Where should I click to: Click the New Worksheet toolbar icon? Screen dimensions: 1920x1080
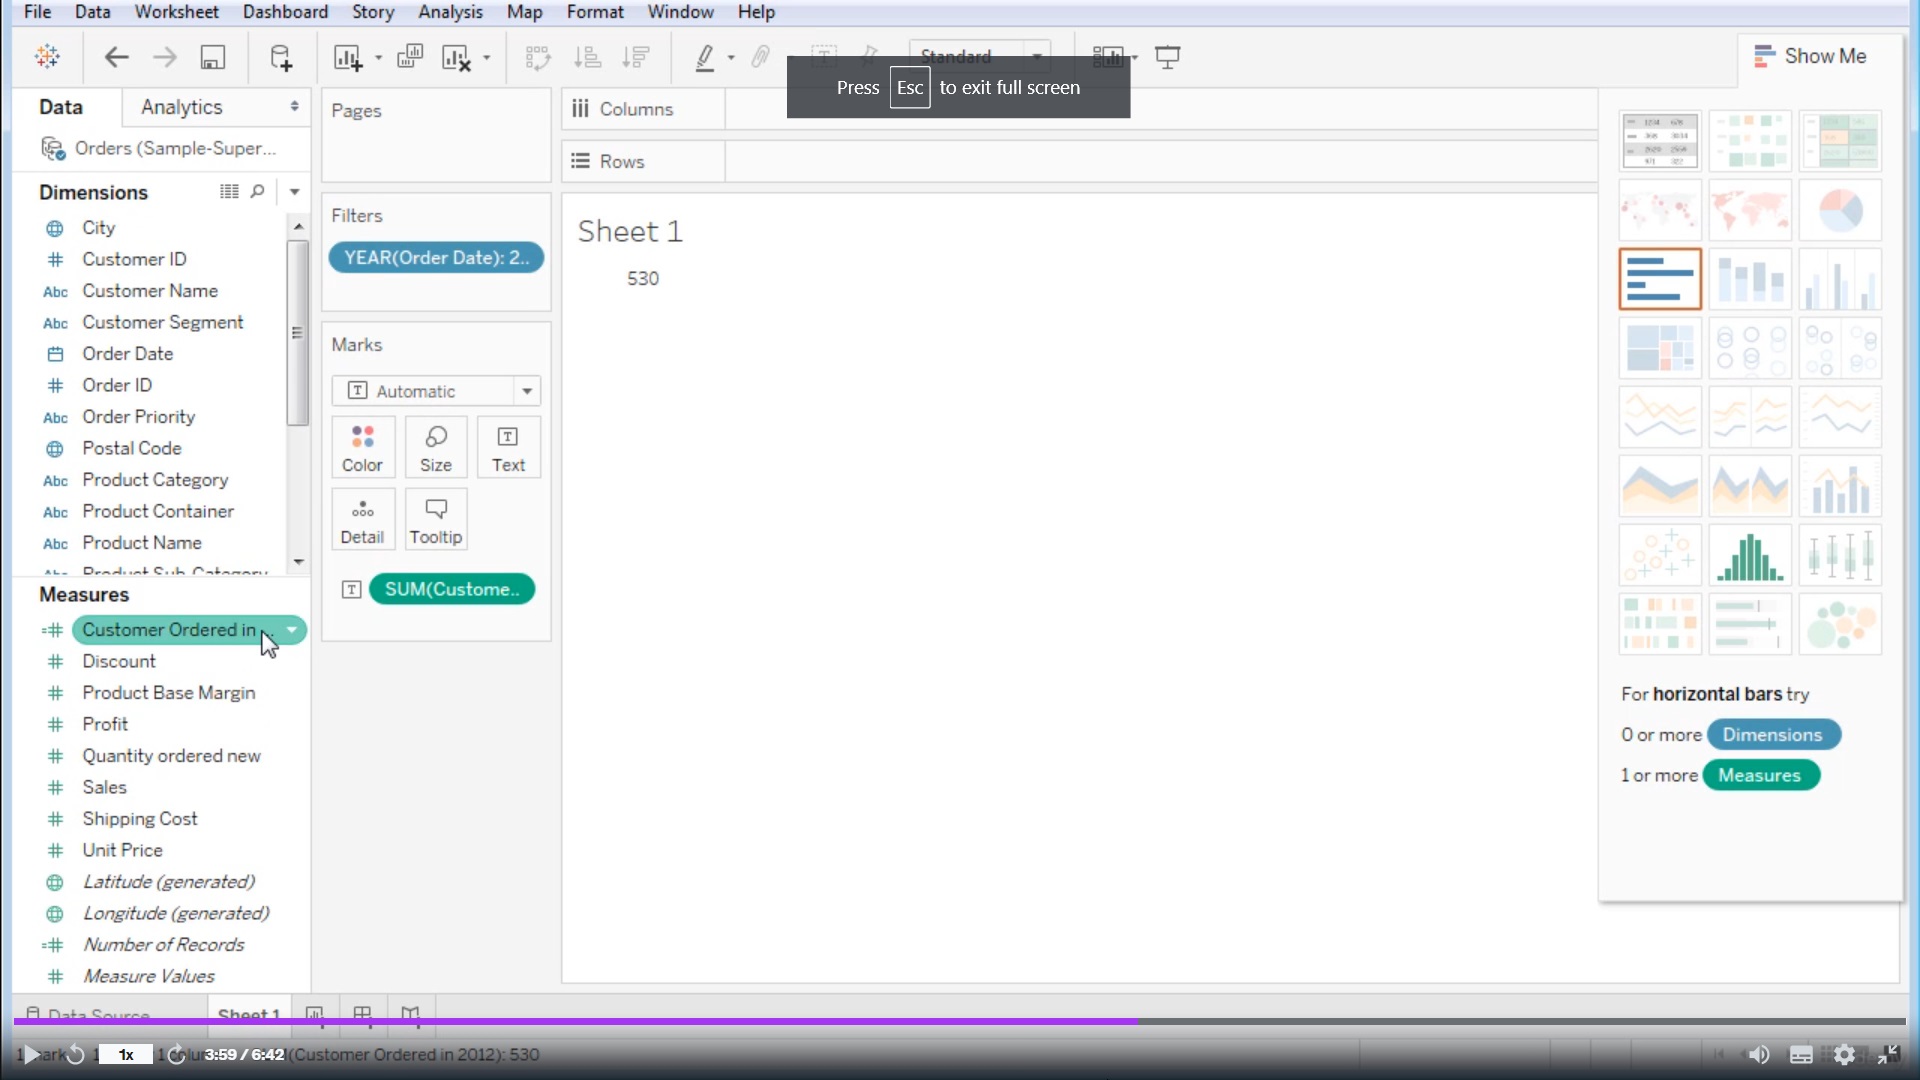(347, 57)
